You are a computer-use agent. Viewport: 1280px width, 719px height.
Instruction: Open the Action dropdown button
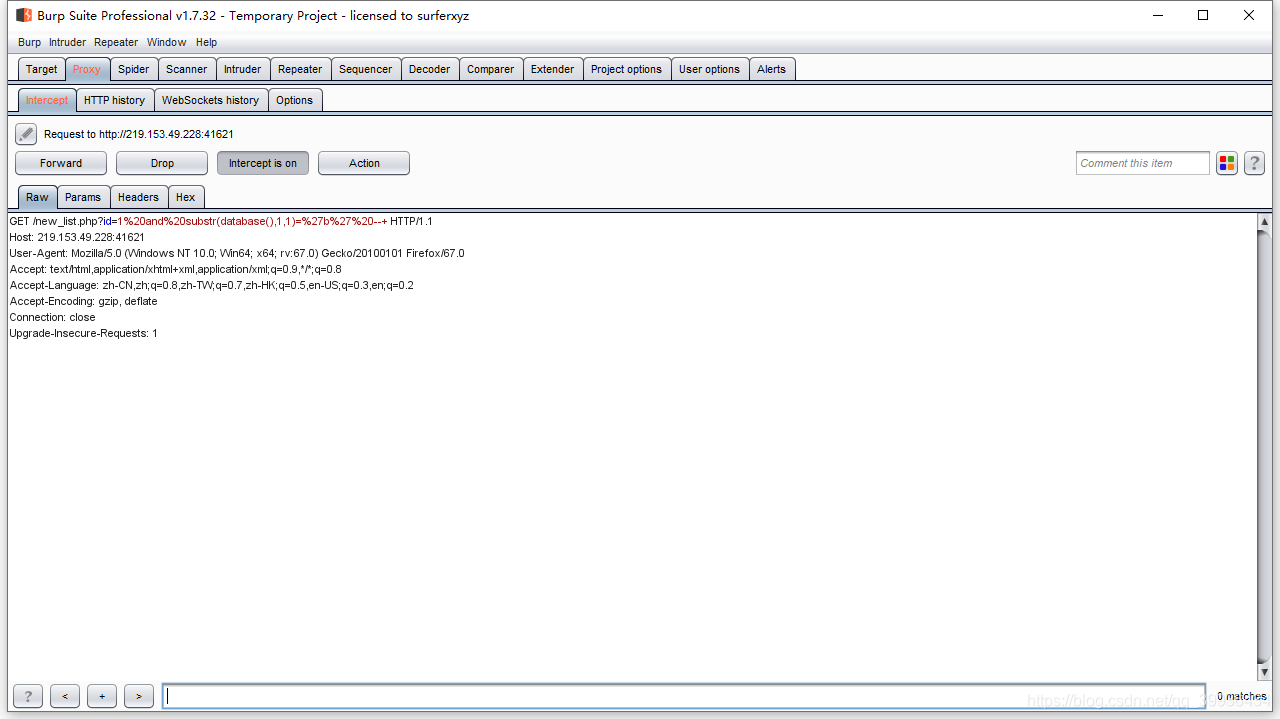364,163
